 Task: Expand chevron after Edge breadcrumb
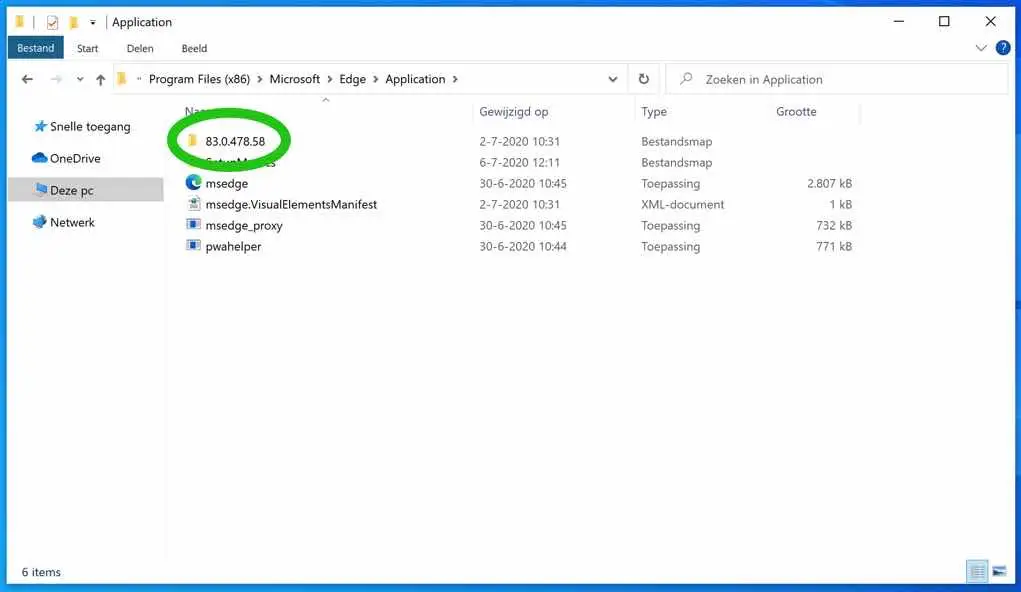click(x=376, y=79)
